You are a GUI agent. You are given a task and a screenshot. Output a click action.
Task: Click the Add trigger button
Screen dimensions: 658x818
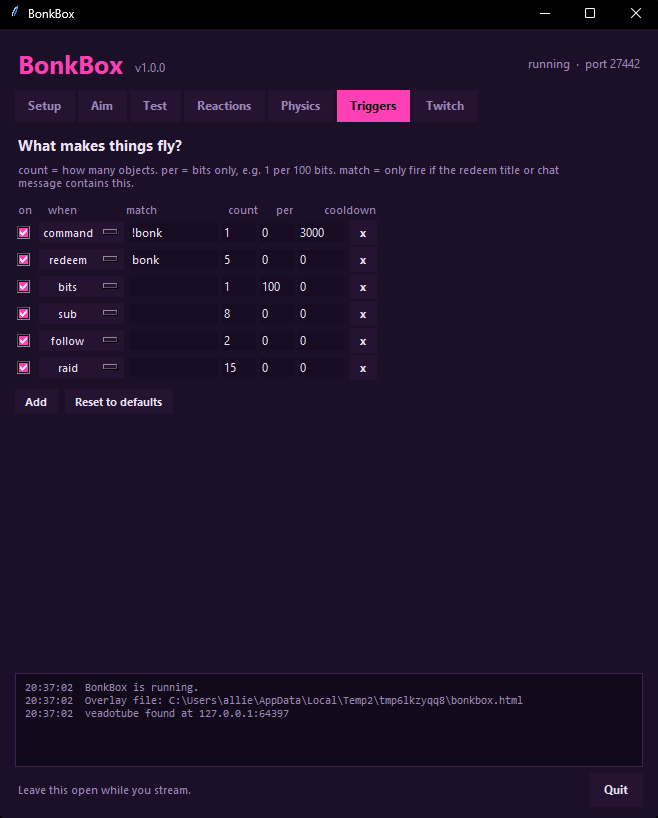[x=36, y=402]
